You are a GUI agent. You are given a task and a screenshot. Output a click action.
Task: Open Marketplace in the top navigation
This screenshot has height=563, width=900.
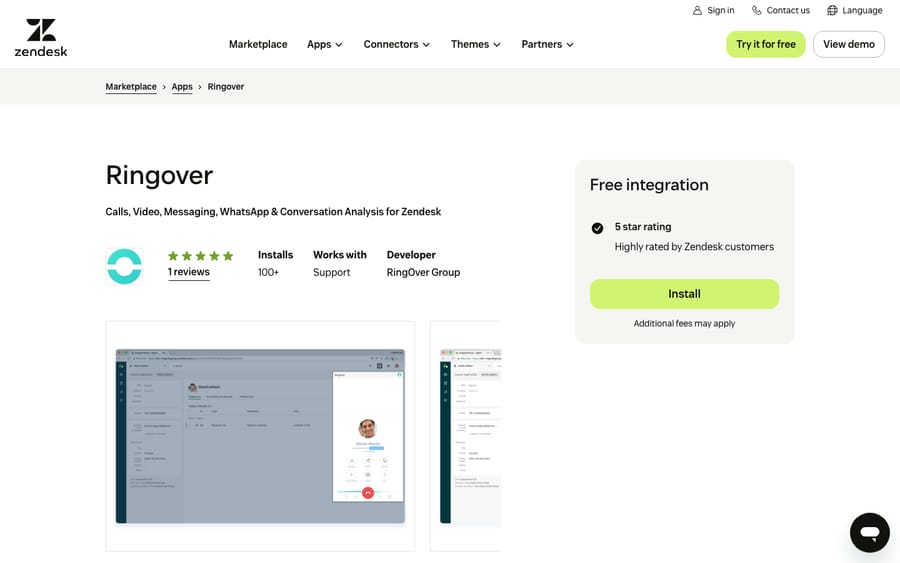tap(258, 44)
